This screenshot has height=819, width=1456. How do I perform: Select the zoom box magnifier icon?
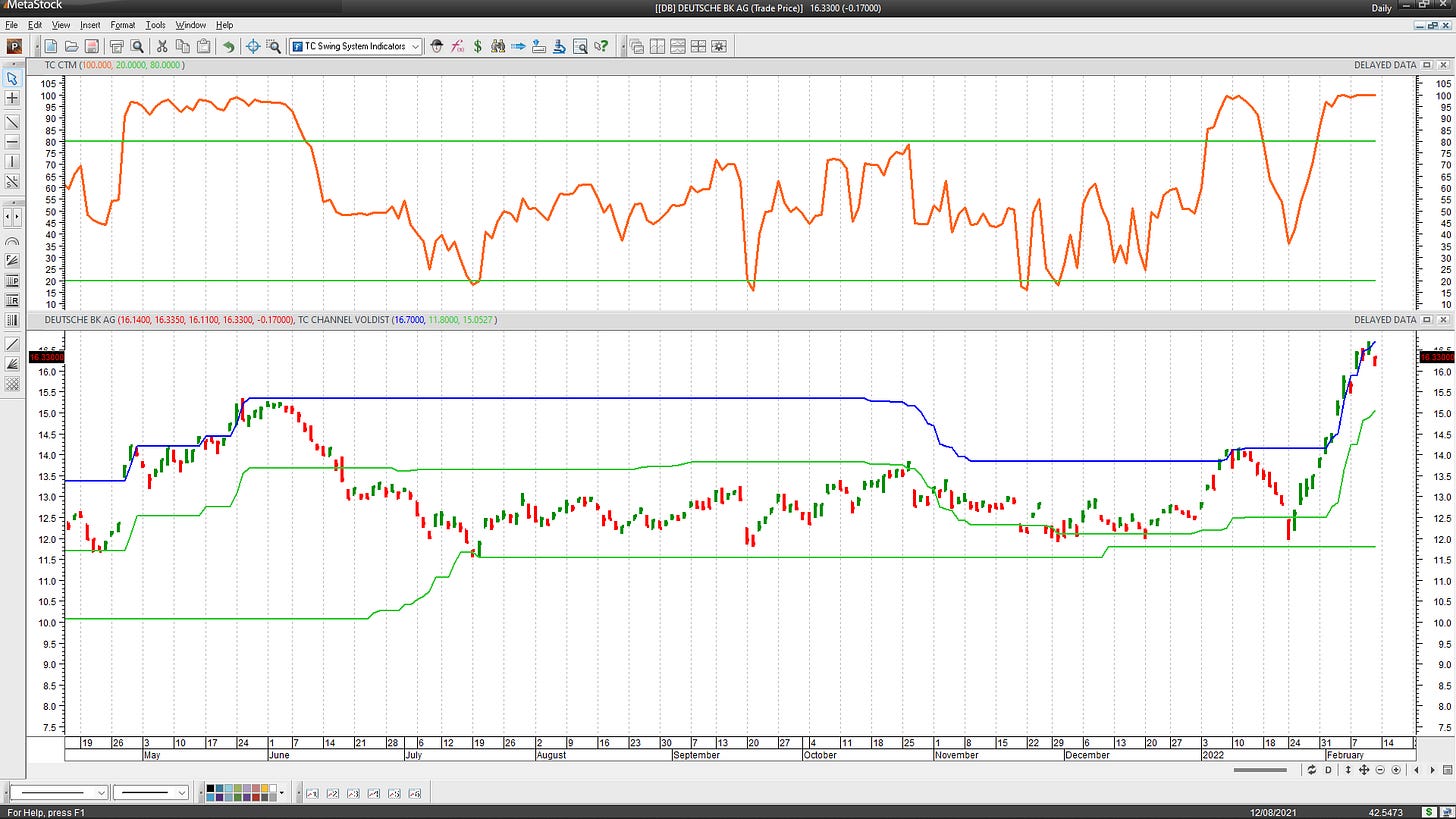point(273,46)
